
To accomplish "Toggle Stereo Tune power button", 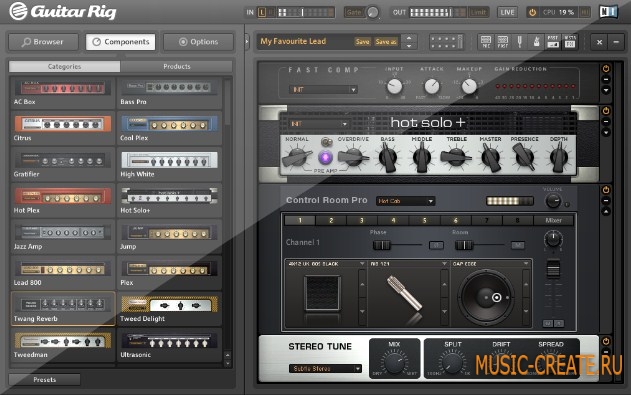I will tap(606, 341).
